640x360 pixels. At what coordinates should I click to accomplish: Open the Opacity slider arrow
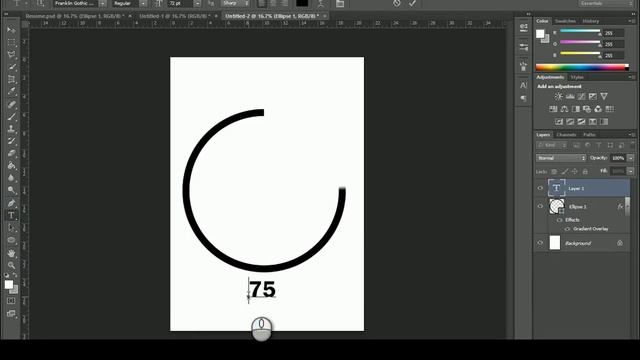pyautogui.click(x=631, y=158)
